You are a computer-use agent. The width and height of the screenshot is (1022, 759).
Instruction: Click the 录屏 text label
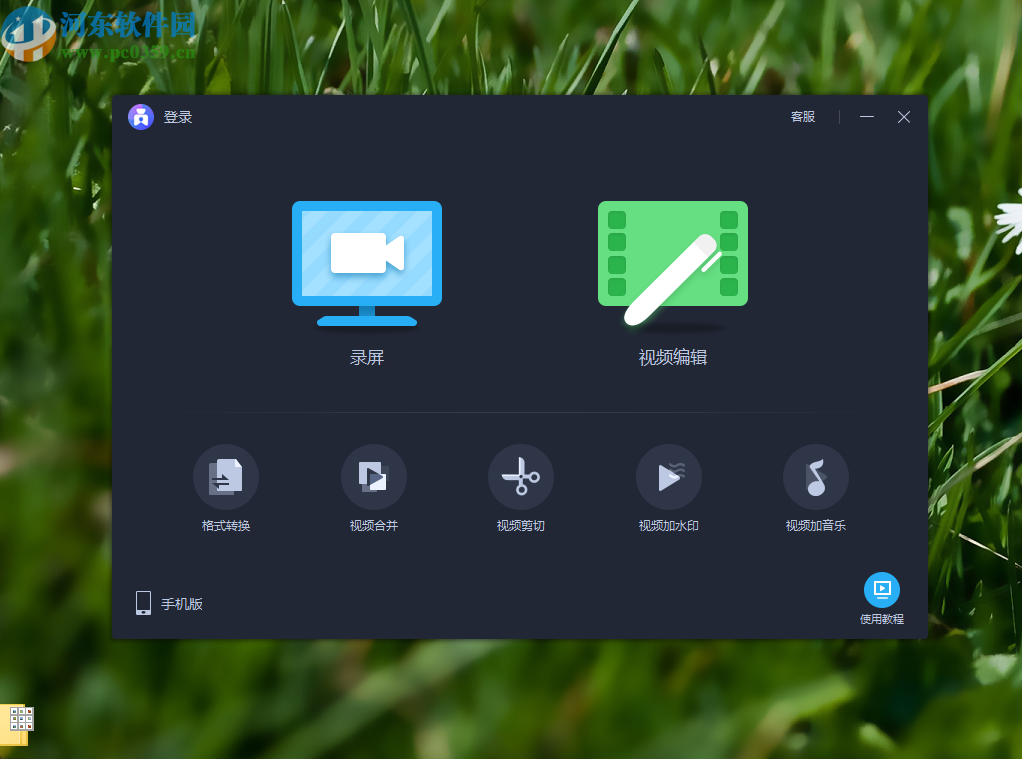point(367,357)
